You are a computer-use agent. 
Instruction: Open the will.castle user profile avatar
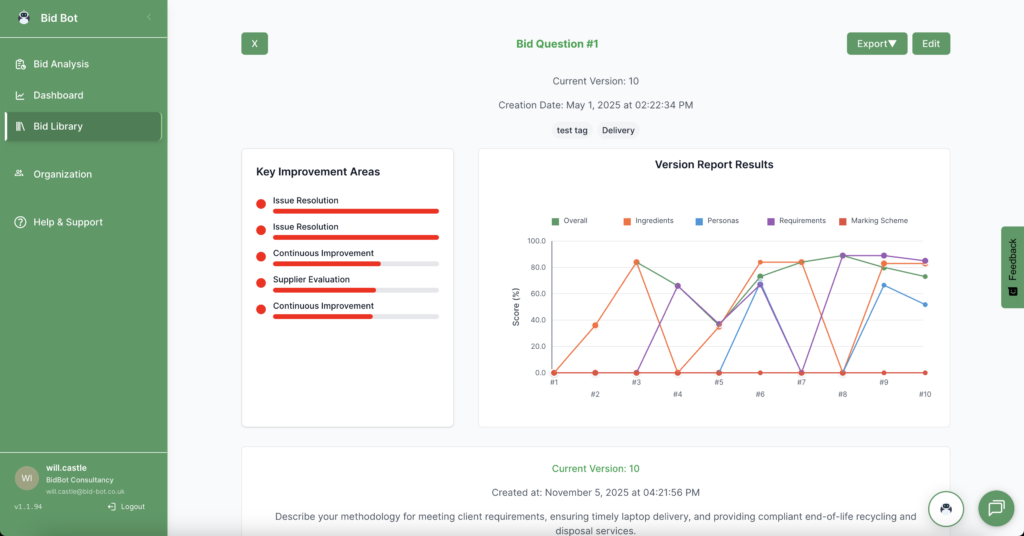[26, 479]
